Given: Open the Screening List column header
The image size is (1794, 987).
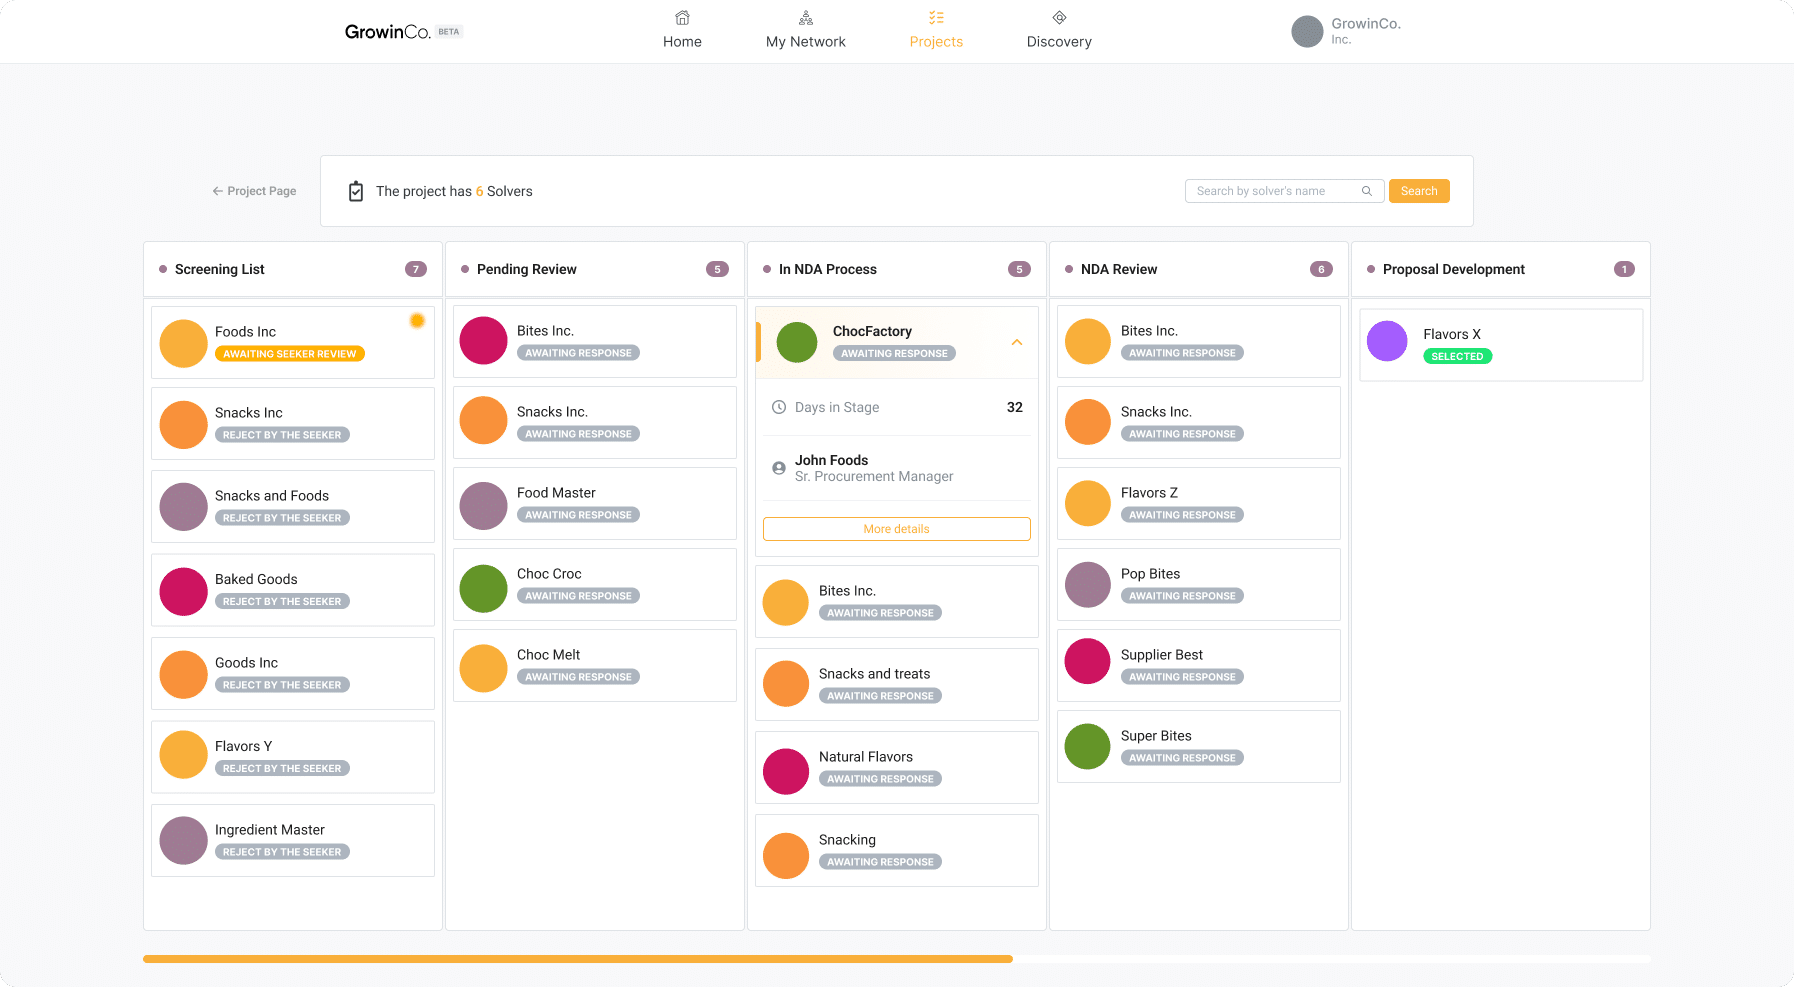Looking at the screenshot, I should click(219, 269).
